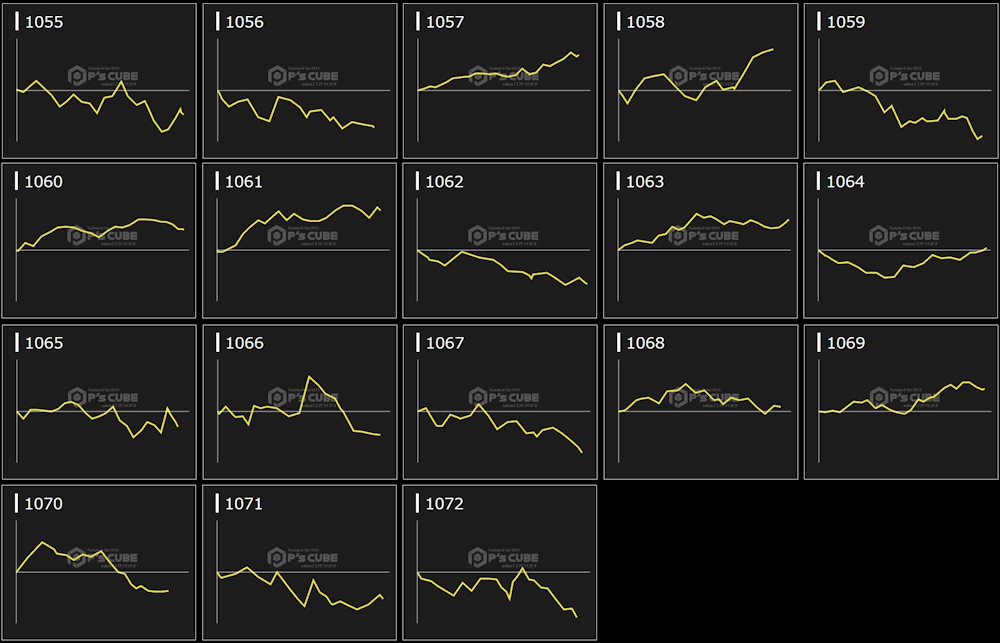Open the last graph, numbered 1072

point(500,563)
